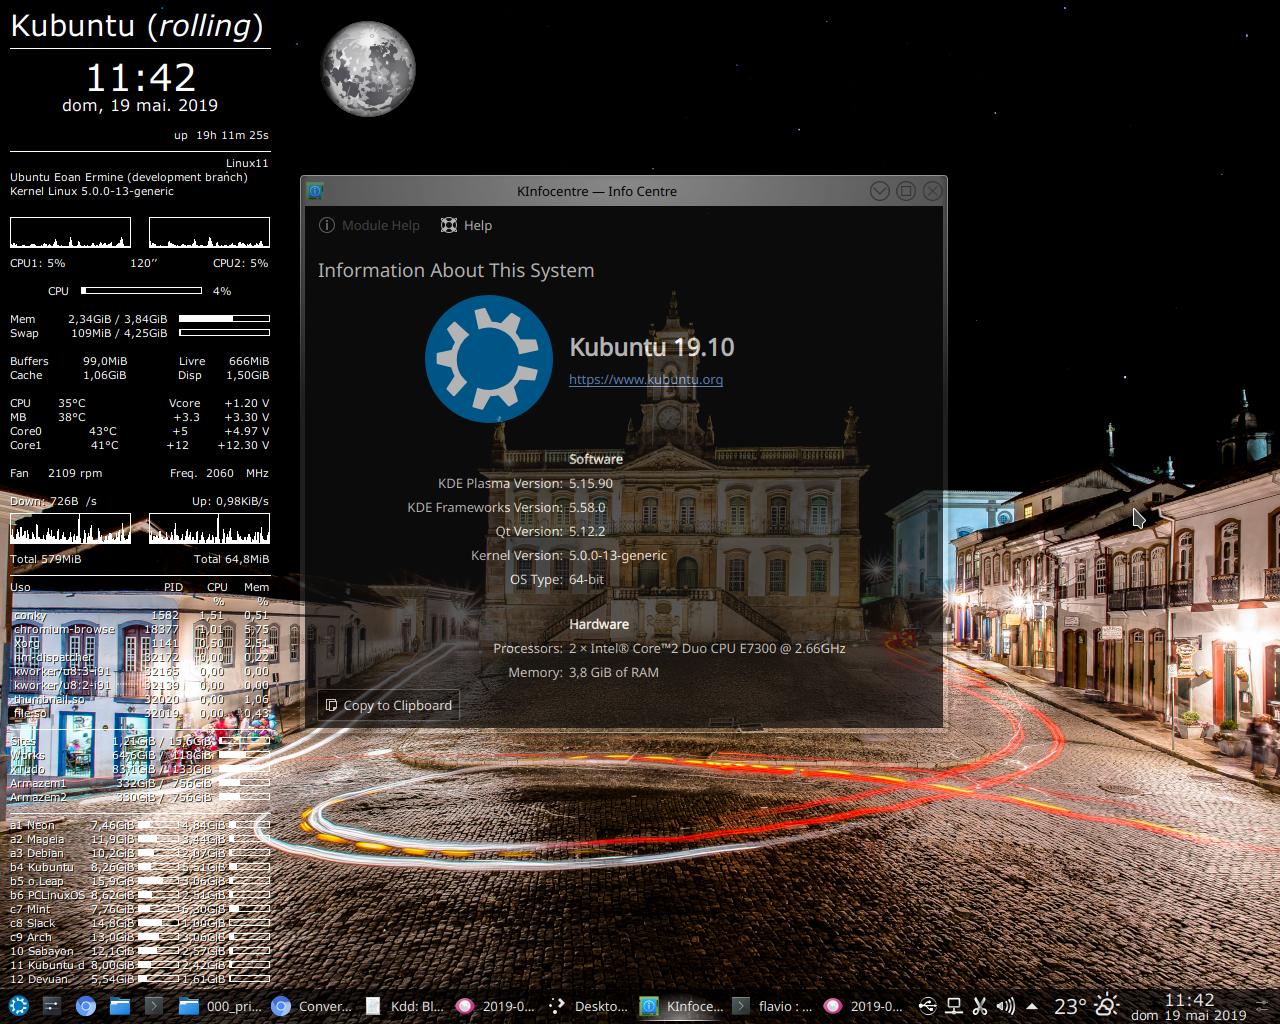Expand hidden system tray icons
The height and width of the screenshot is (1024, 1280).
click(1032, 1006)
